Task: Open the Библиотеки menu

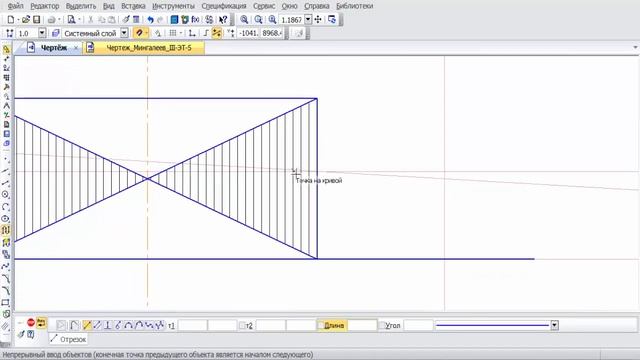Action: tap(355, 6)
